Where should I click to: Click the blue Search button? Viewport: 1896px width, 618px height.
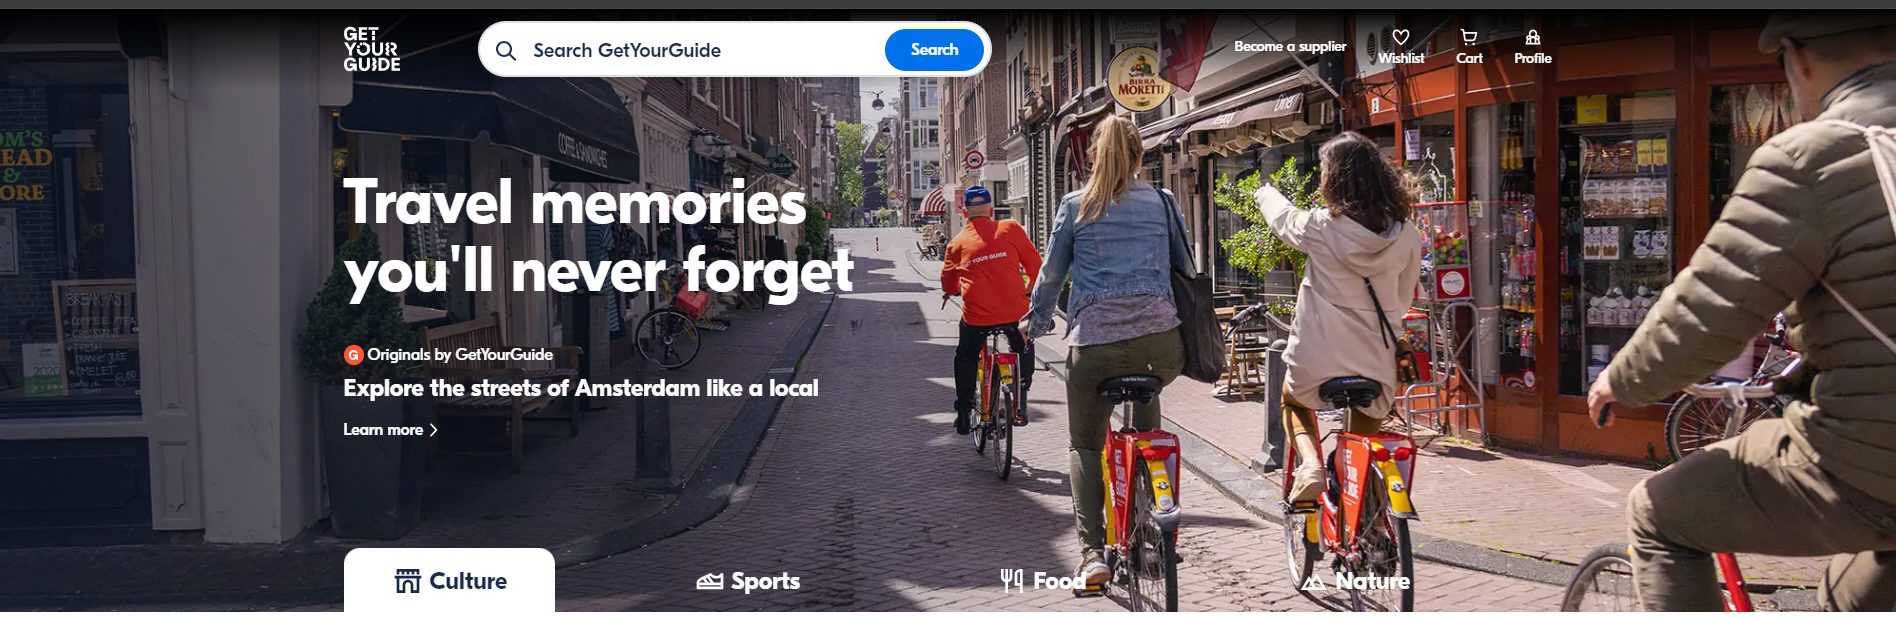[x=934, y=50]
